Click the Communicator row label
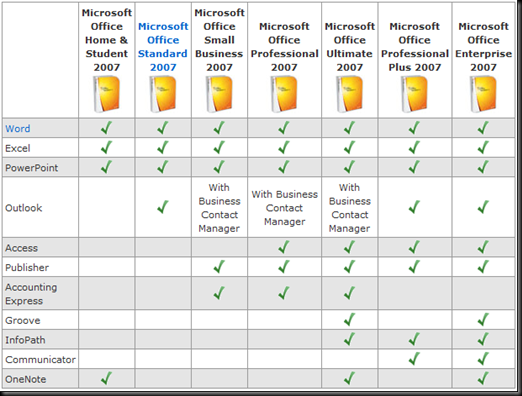Screen dimensions: 522x396 40,360
